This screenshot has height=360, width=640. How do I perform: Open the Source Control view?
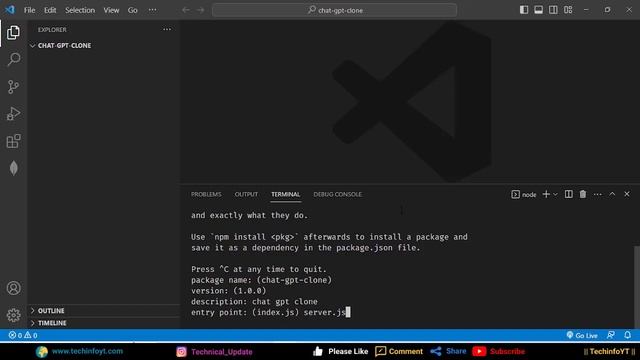13,87
